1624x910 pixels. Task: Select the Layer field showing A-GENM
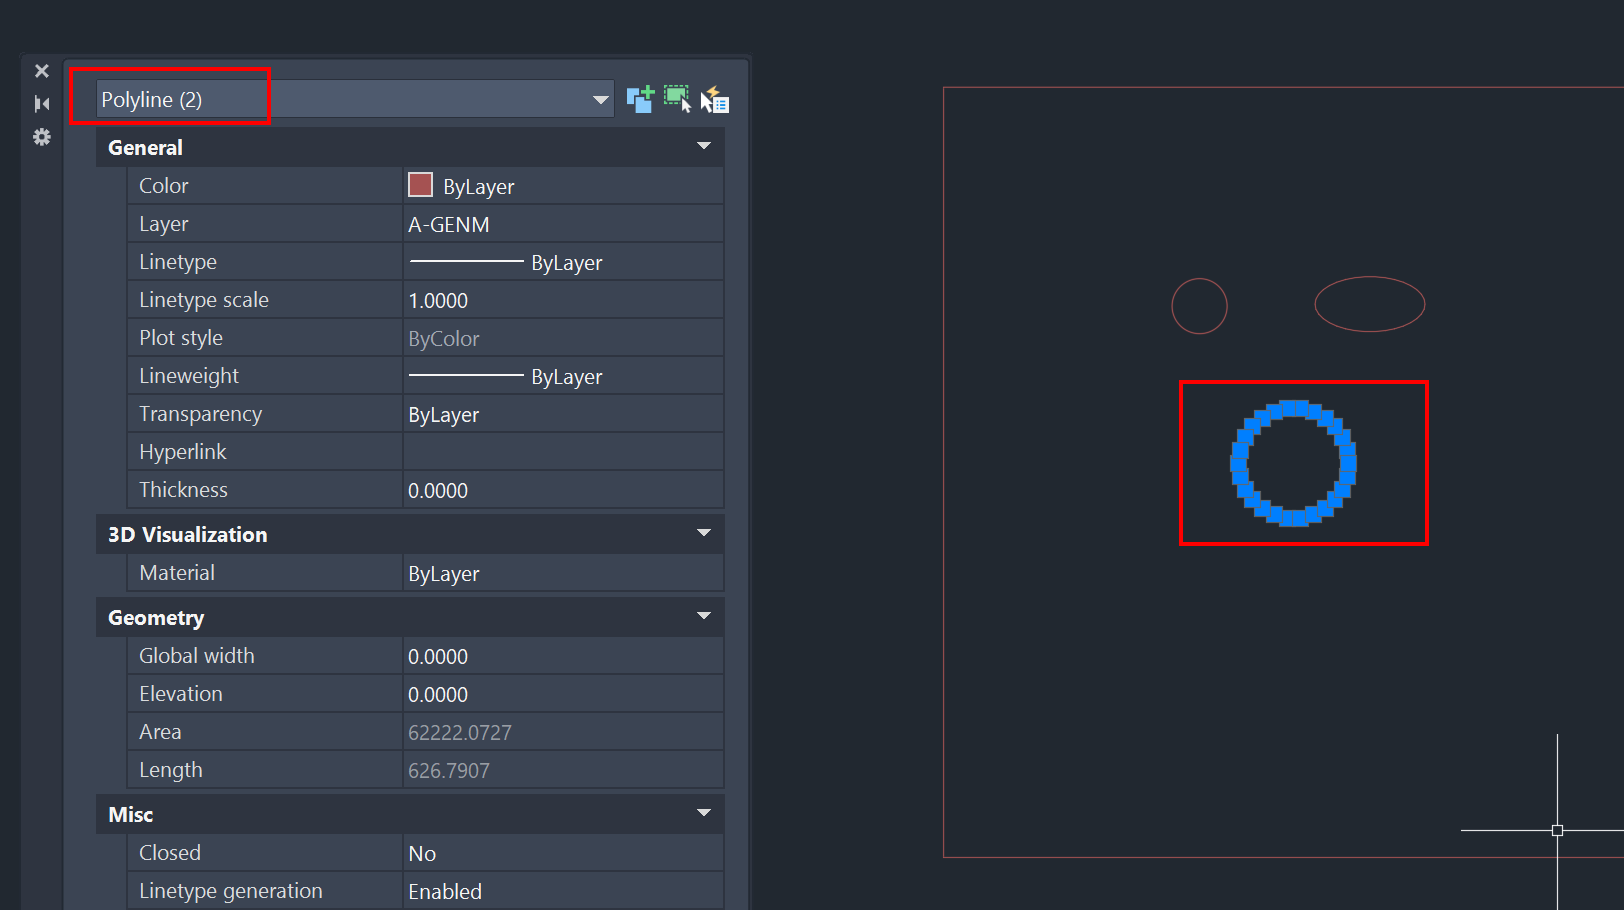560,223
